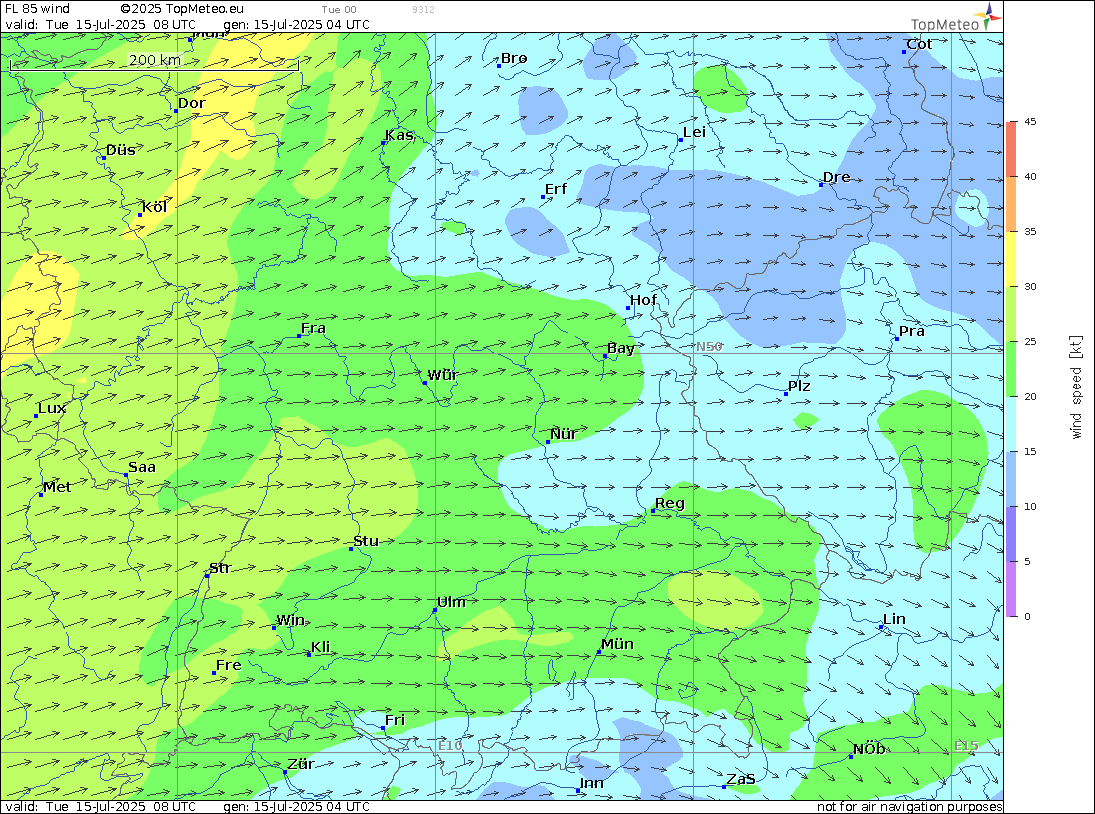Select the Erf city label

pos(556,190)
